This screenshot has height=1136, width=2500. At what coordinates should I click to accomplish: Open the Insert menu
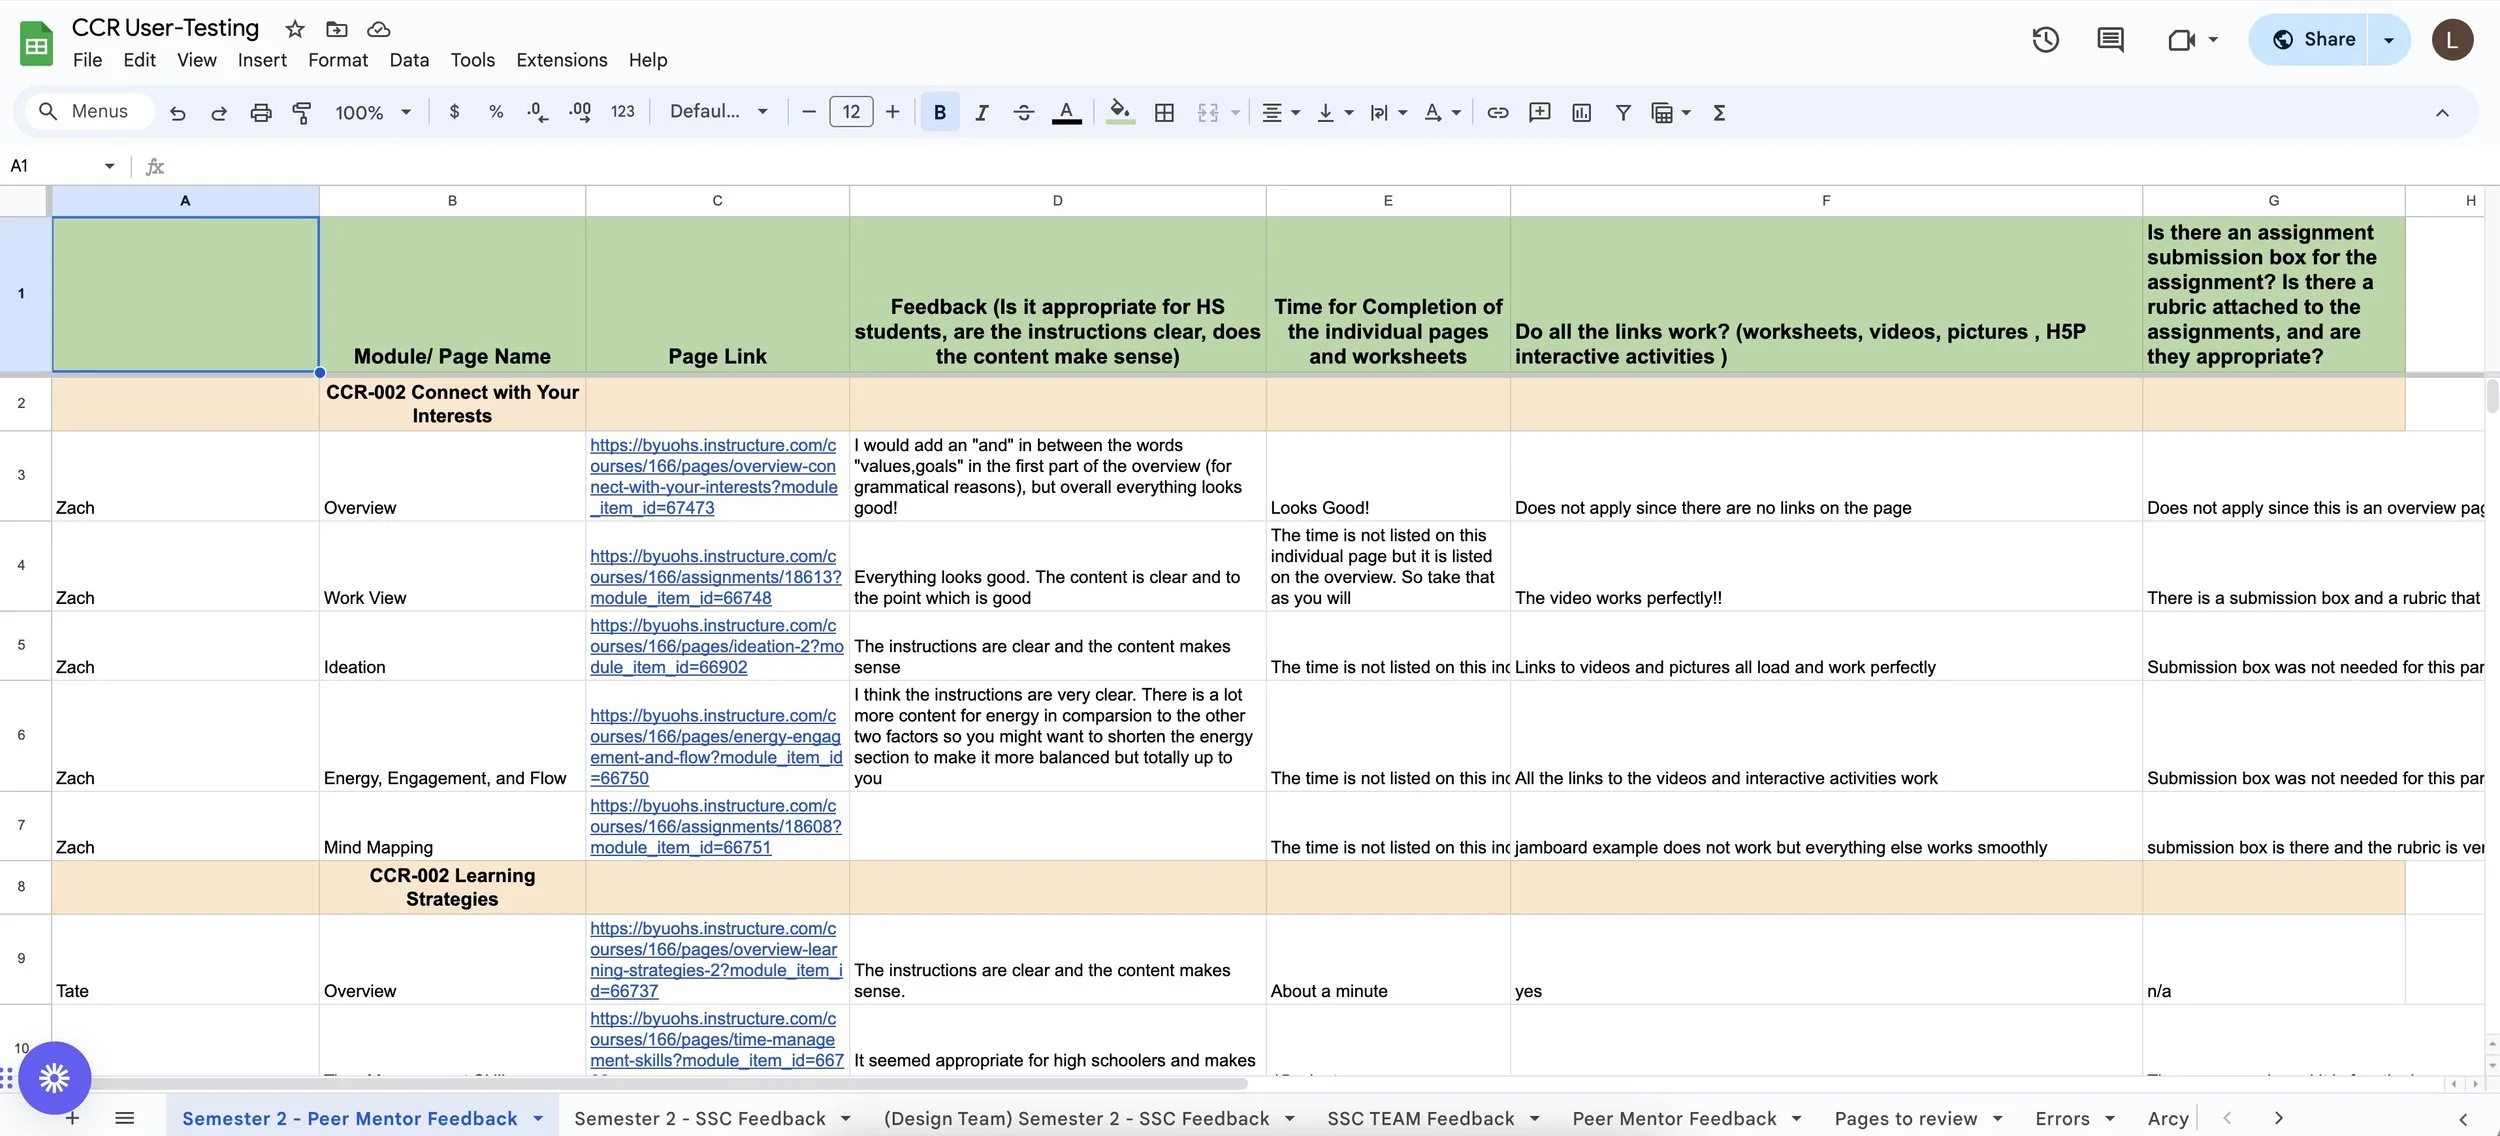coord(262,60)
